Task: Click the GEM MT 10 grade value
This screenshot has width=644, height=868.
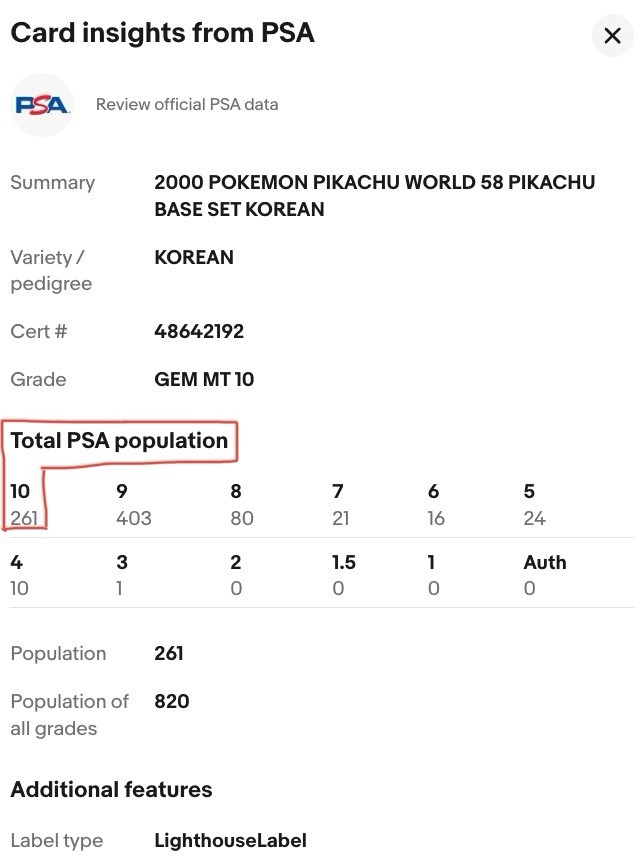Action: [204, 379]
